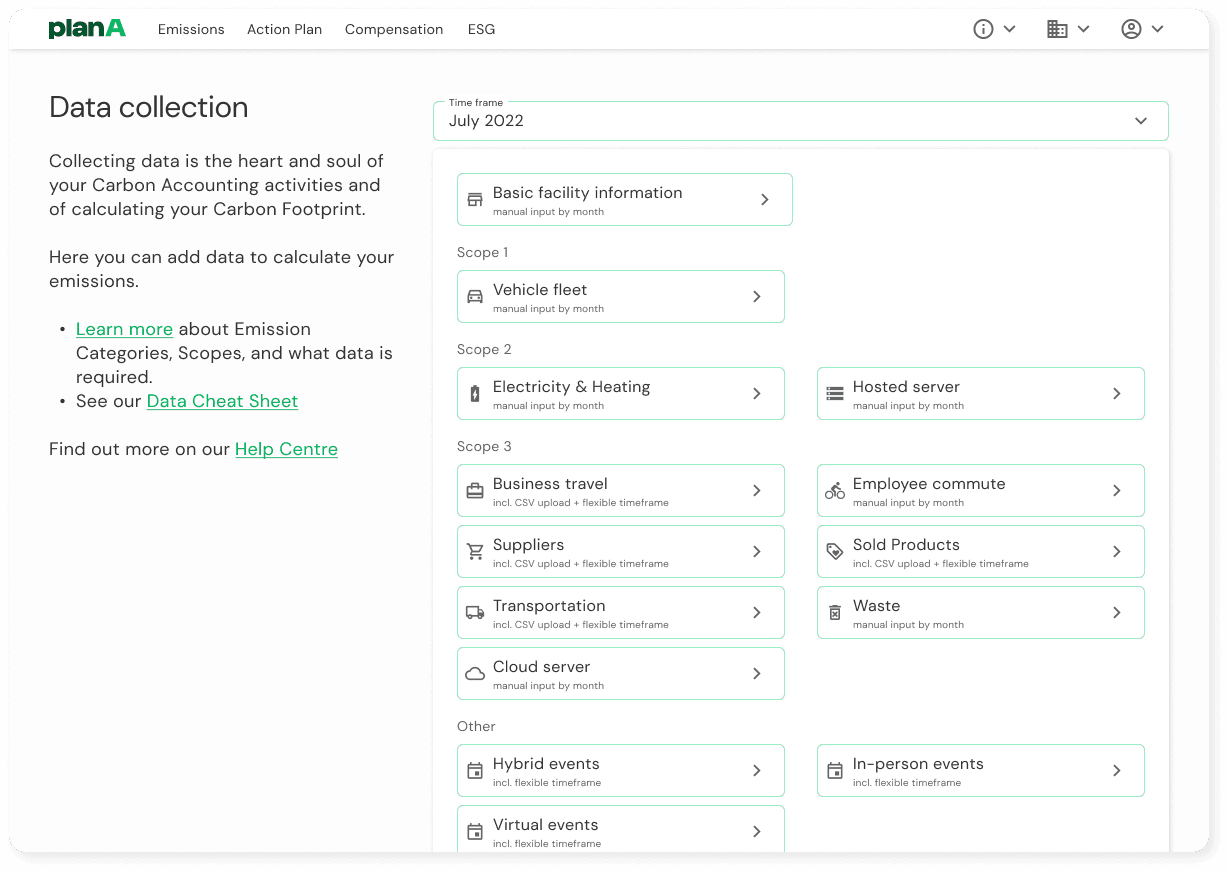Expand the chevron beside the info icon

point(1009,29)
